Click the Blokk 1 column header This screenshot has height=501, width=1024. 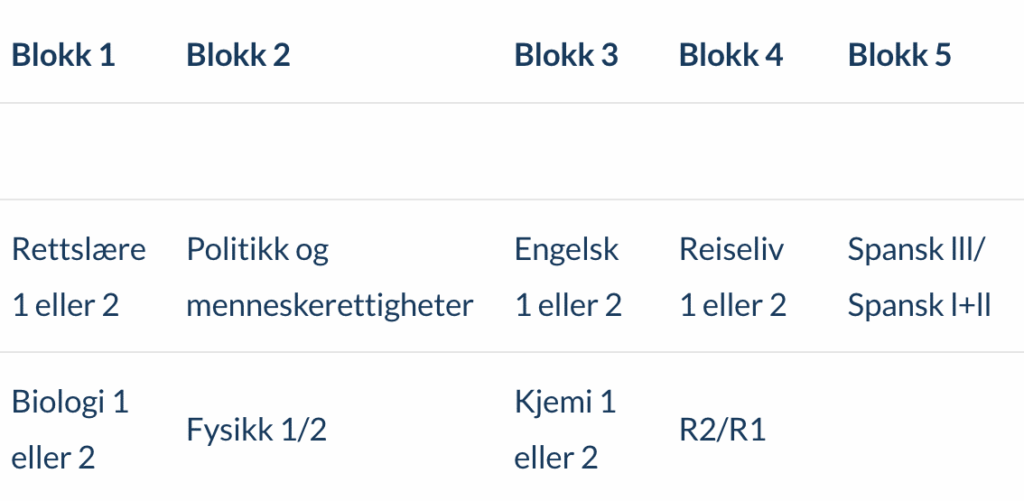tap(63, 55)
